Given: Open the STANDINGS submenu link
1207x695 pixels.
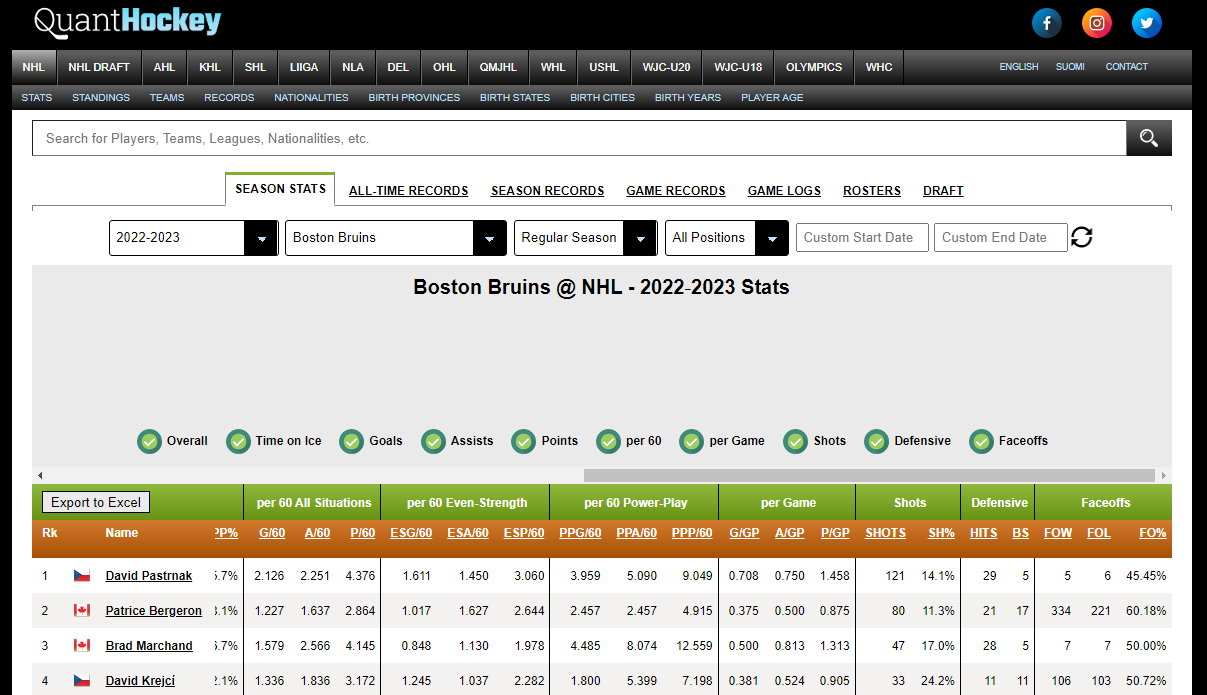Looking at the screenshot, I should (x=101, y=98).
